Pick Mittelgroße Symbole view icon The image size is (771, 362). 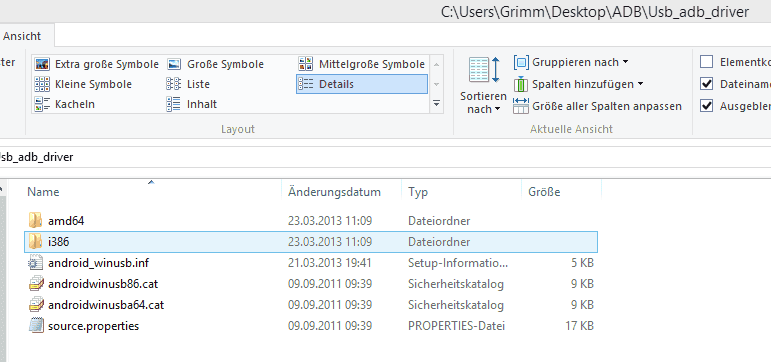(x=305, y=63)
